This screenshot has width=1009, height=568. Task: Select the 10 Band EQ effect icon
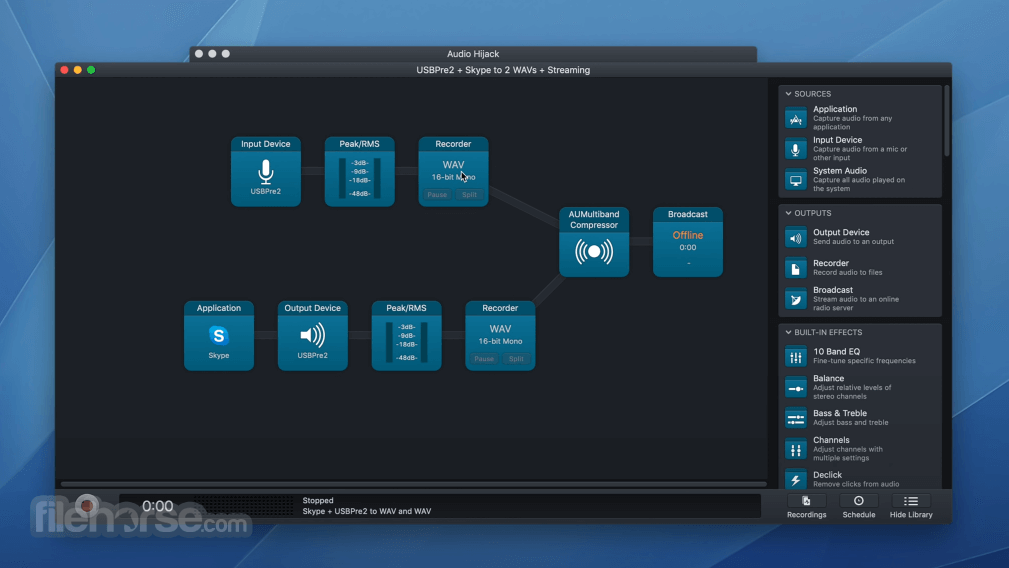pyautogui.click(x=795, y=356)
